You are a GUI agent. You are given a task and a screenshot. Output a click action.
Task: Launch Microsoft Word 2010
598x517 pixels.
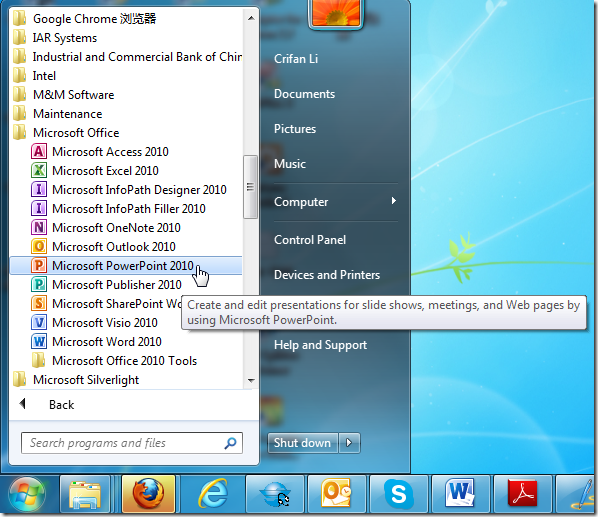pyautogui.click(x=126, y=342)
